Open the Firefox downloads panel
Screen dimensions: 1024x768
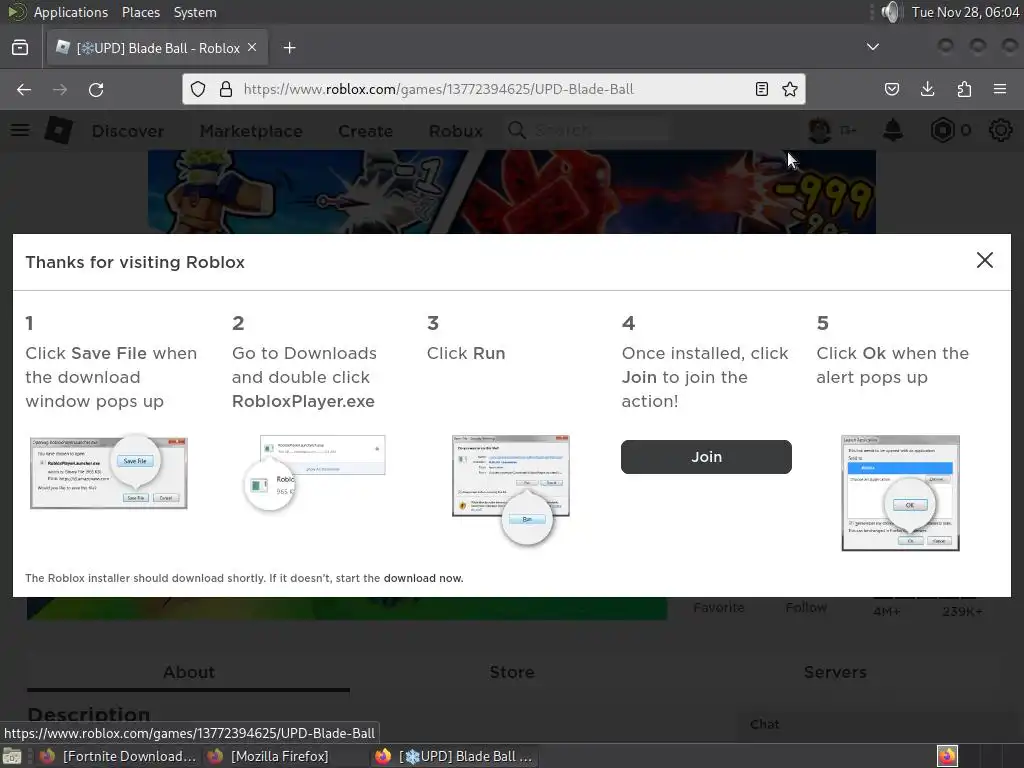[x=927, y=89]
